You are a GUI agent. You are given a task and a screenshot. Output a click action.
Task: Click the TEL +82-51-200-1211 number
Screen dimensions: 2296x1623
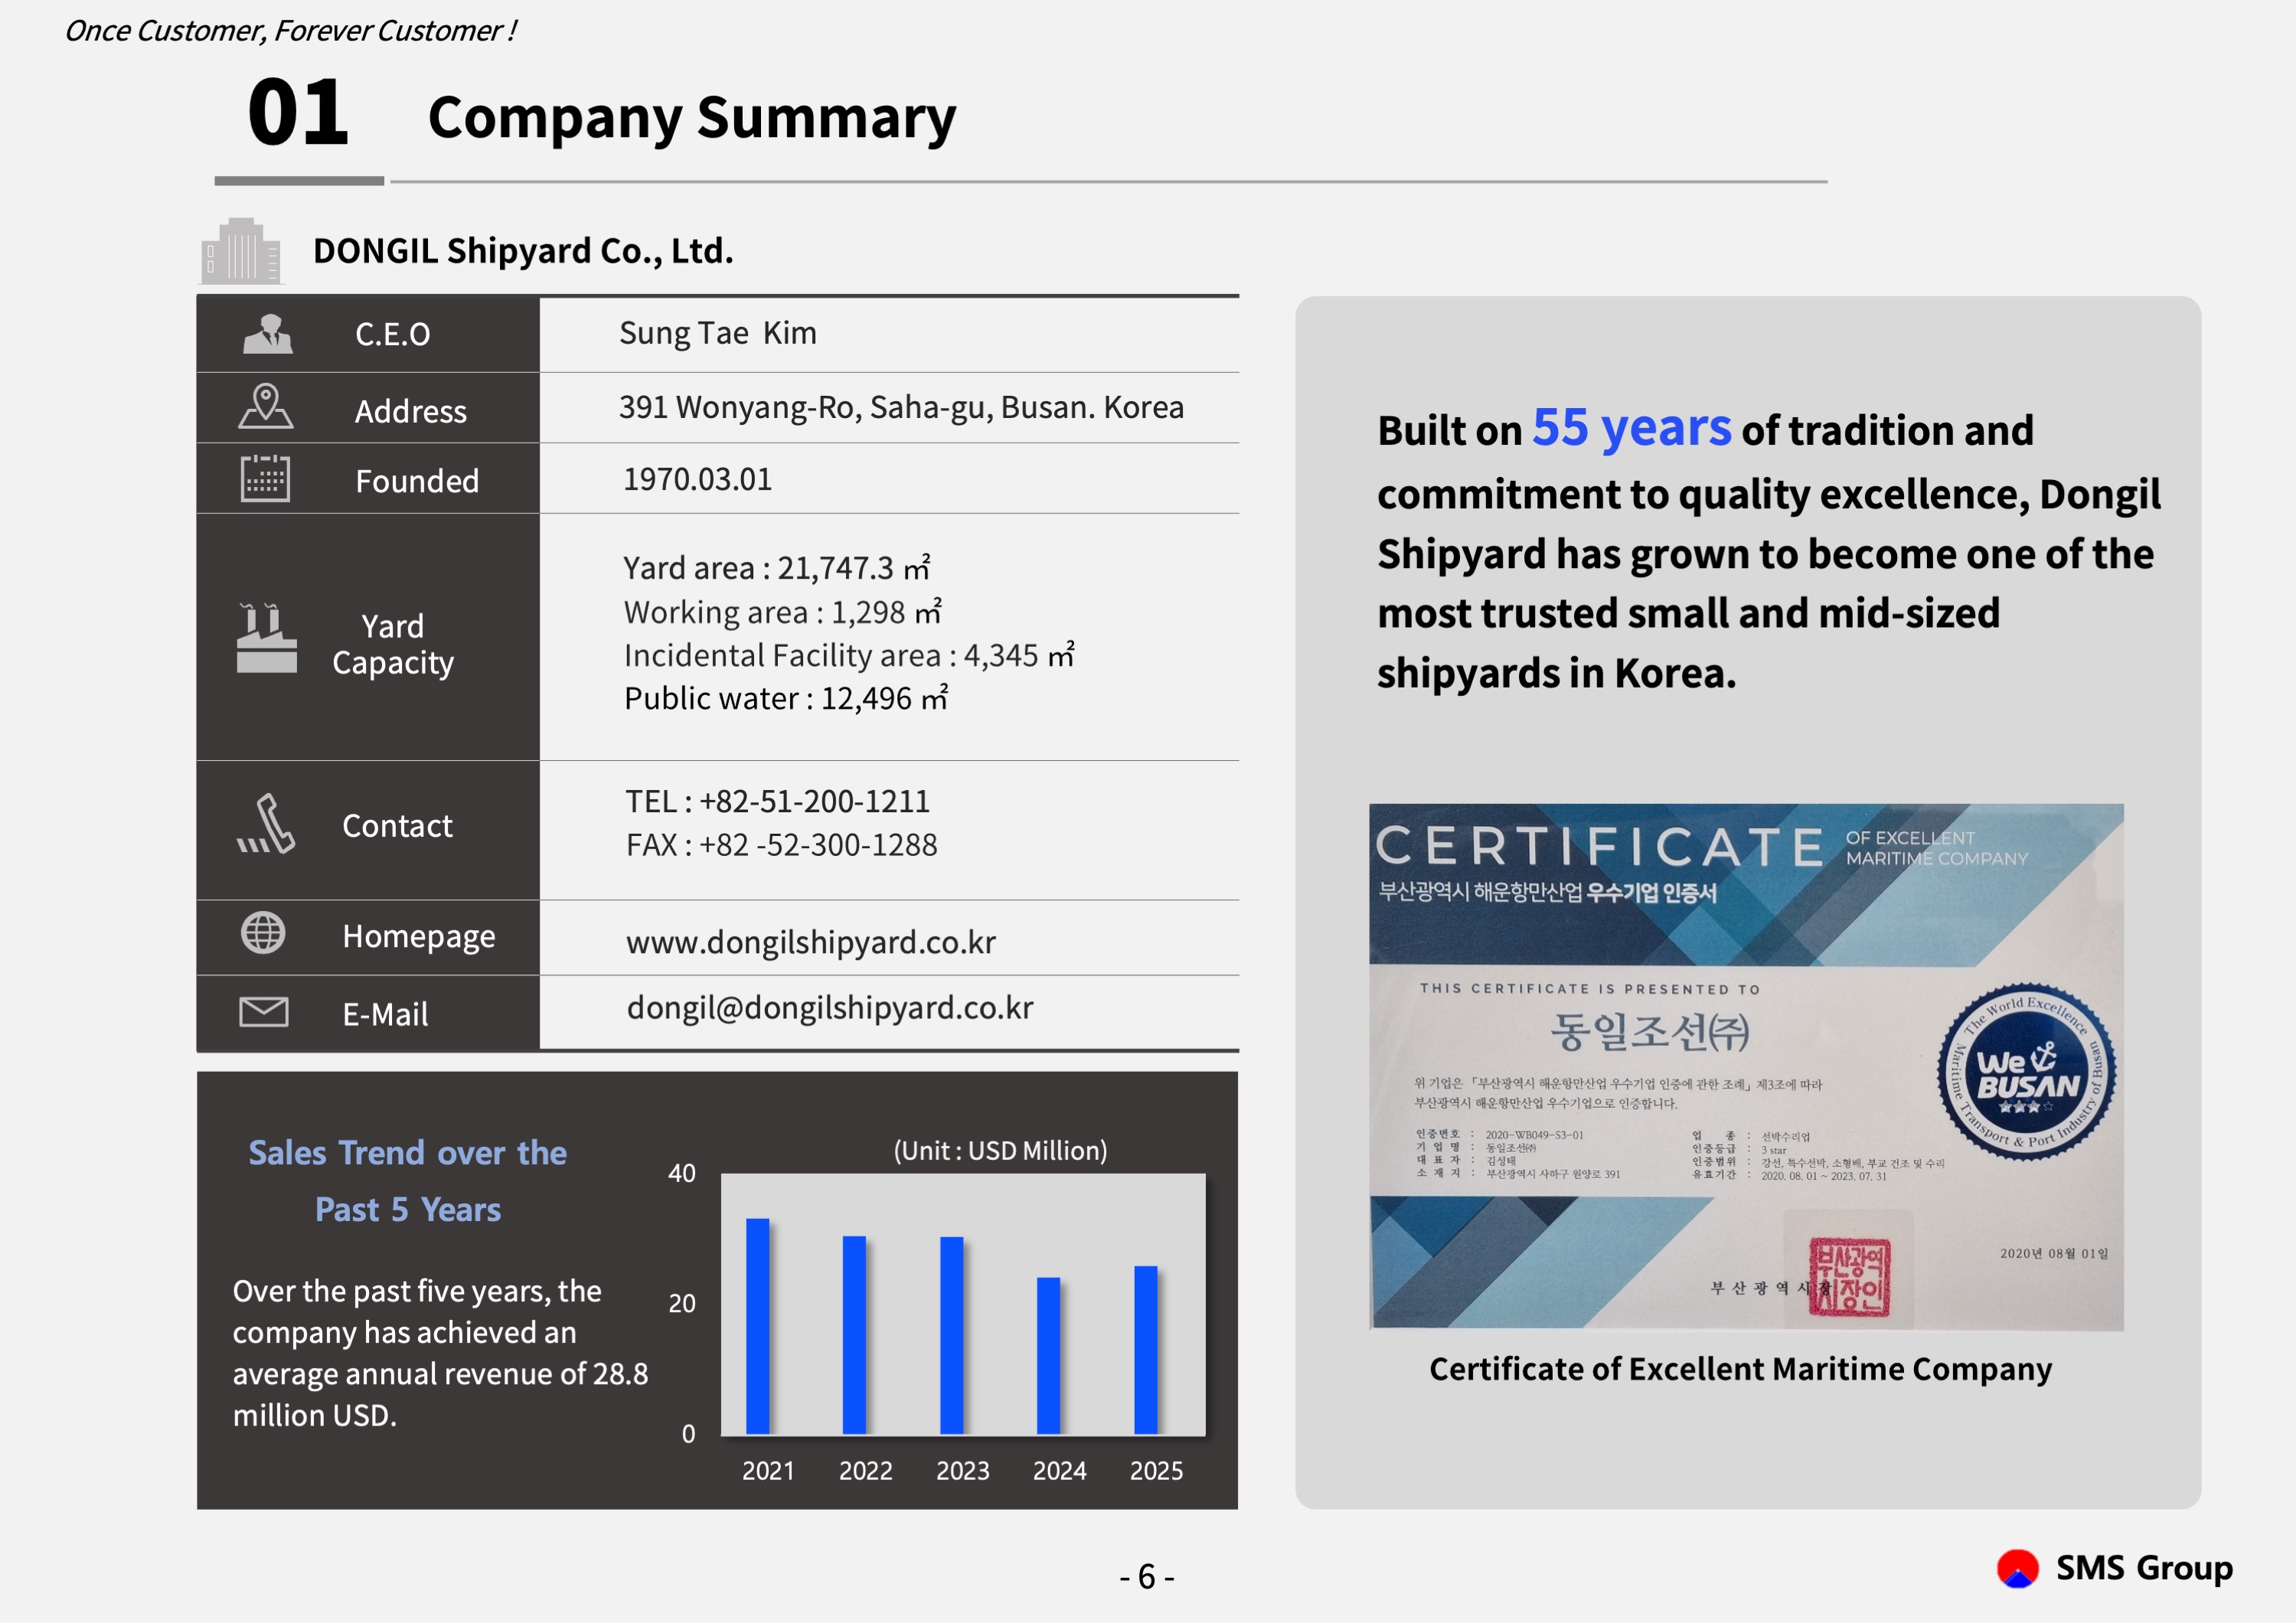tap(778, 802)
